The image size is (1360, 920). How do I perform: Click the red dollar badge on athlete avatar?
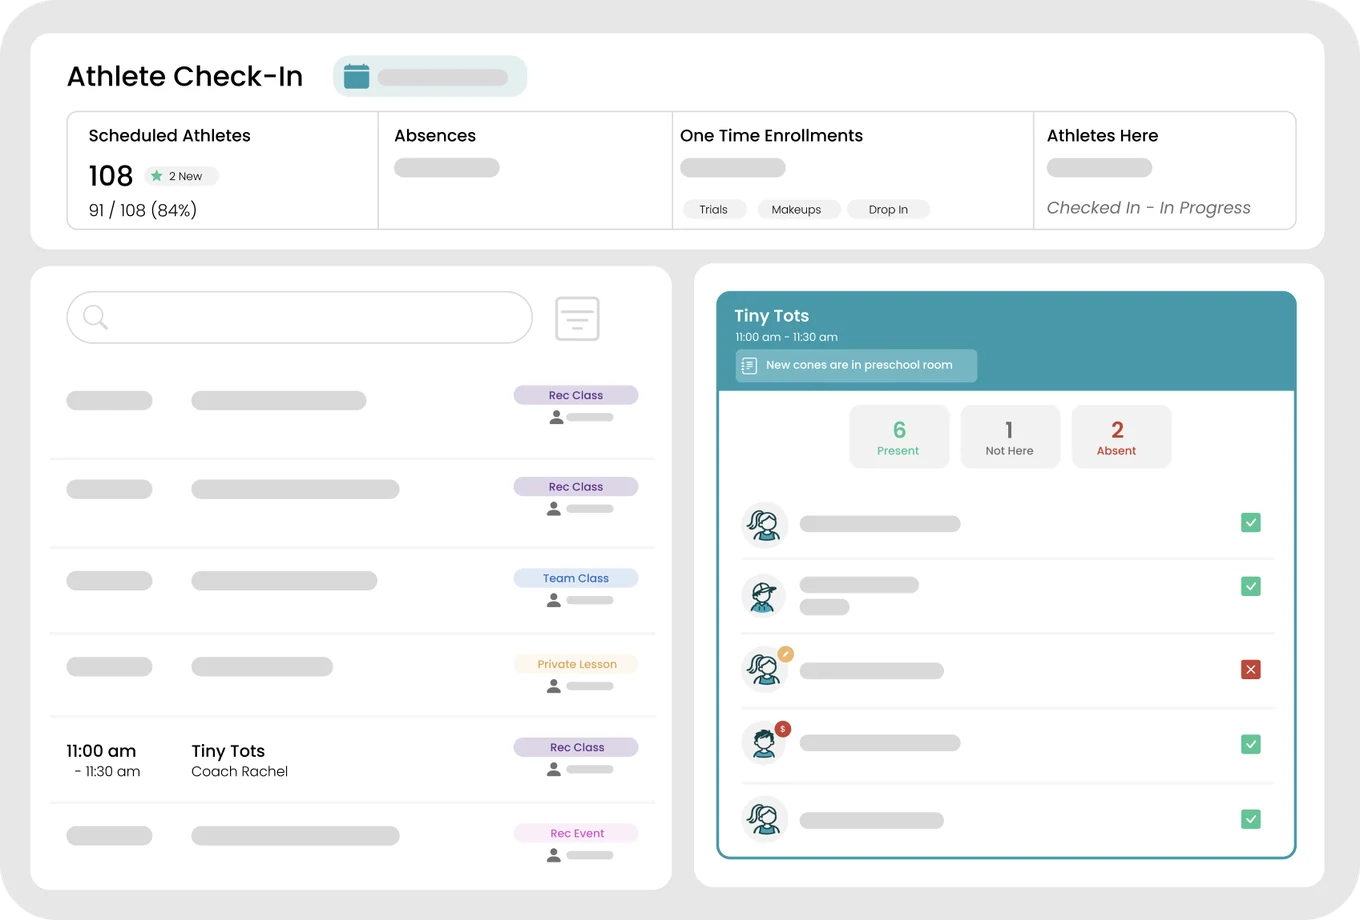tap(783, 729)
